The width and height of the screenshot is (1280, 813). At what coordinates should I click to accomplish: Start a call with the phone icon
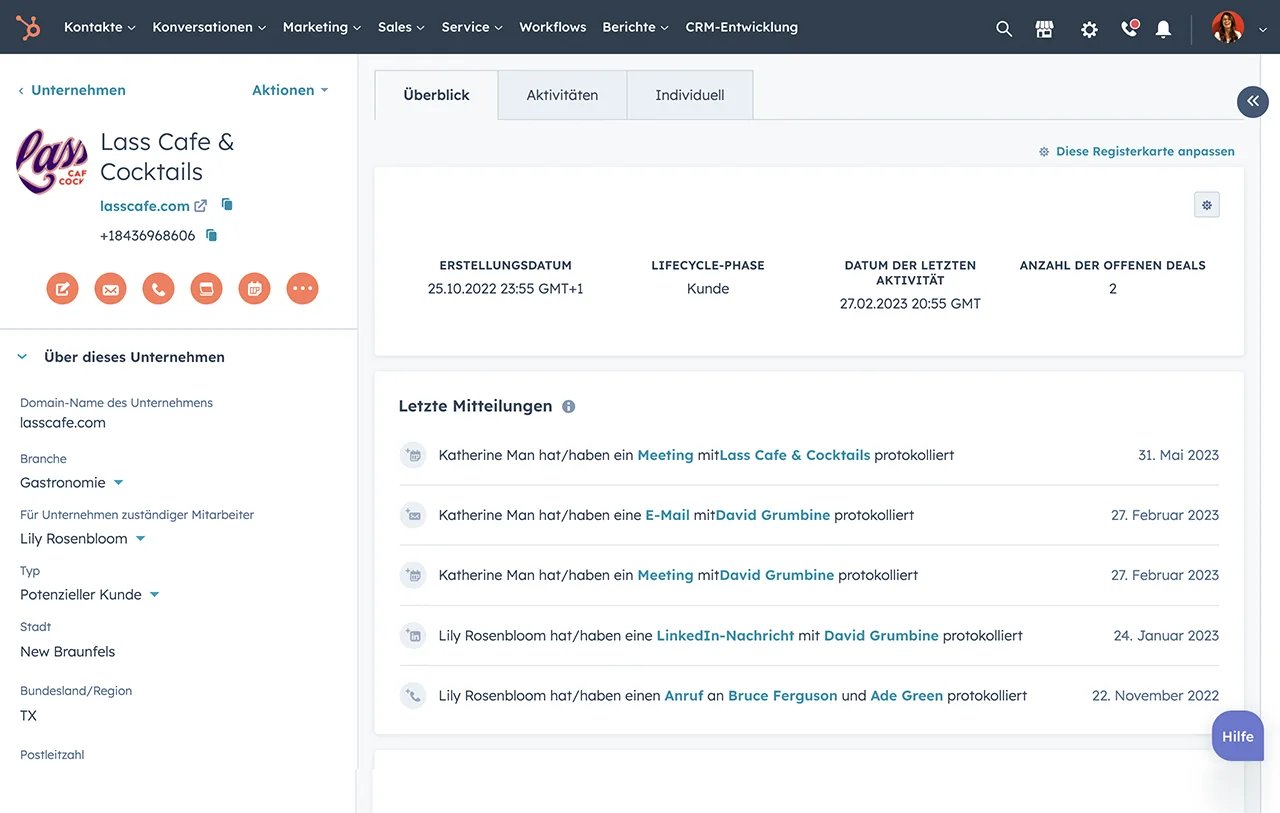pyautogui.click(x=158, y=288)
